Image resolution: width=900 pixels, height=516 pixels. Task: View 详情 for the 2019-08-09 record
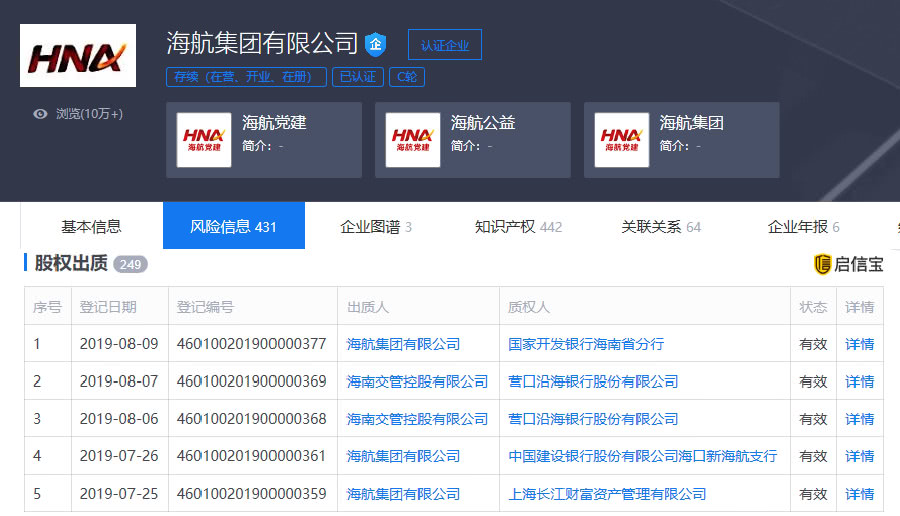(860, 344)
